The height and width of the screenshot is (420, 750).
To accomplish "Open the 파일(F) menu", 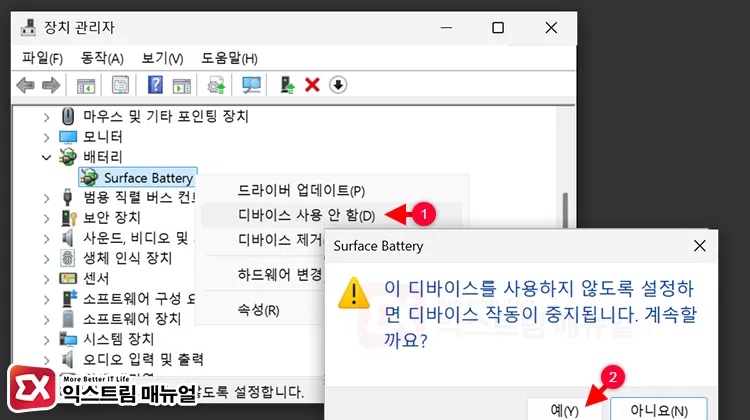I will (x=42, y=58).
